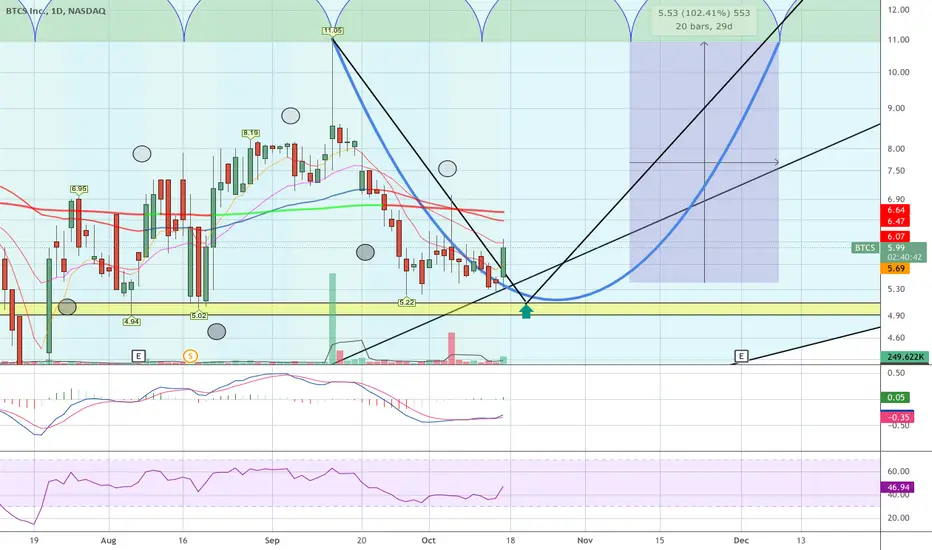Select the ellipse near the 9.00 level

point(291,115)
